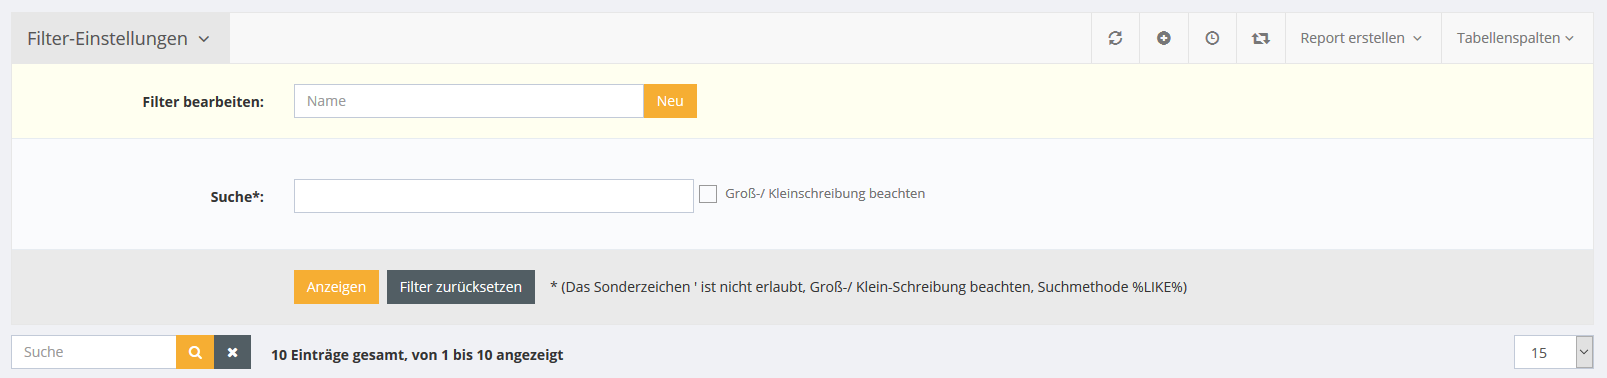Expand the Tabellenspalten dropdown
The image size is (1607, 378).
(1515, 38)
